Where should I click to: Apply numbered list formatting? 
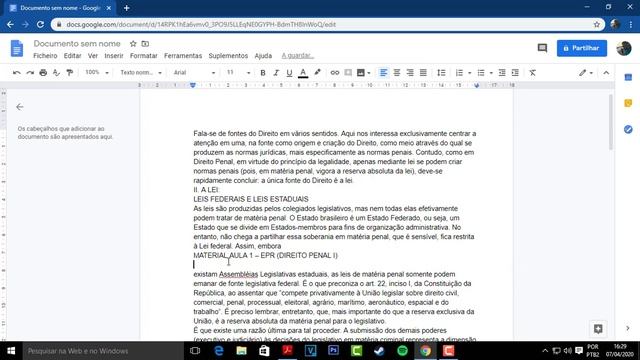tap(459, 73)
